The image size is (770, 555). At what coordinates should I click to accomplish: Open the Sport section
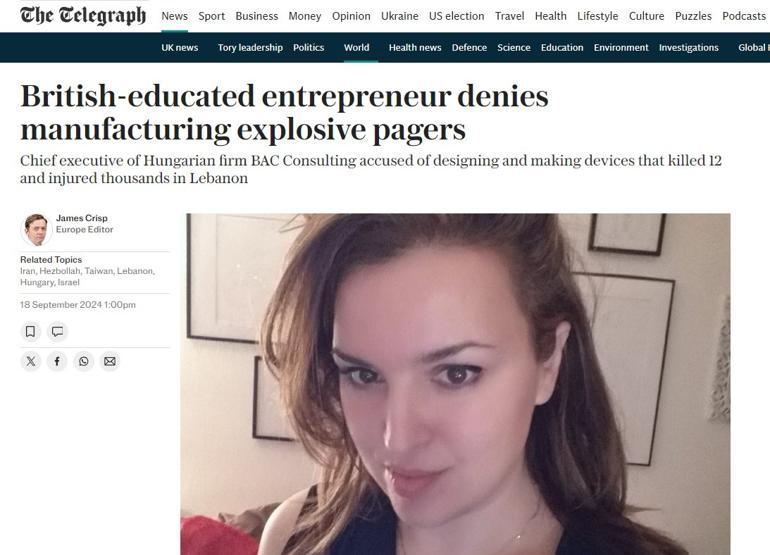[212, 16]
